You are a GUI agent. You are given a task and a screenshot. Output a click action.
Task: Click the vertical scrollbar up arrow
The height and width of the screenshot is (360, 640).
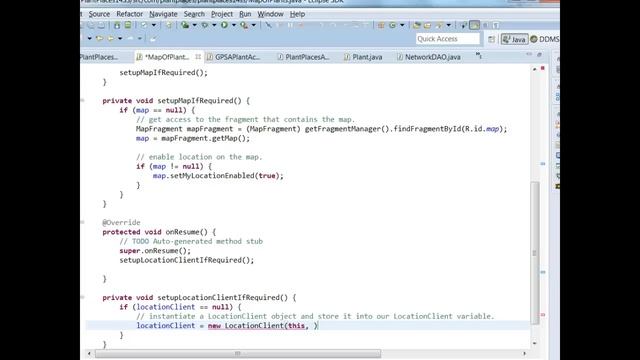click(535, 69)
